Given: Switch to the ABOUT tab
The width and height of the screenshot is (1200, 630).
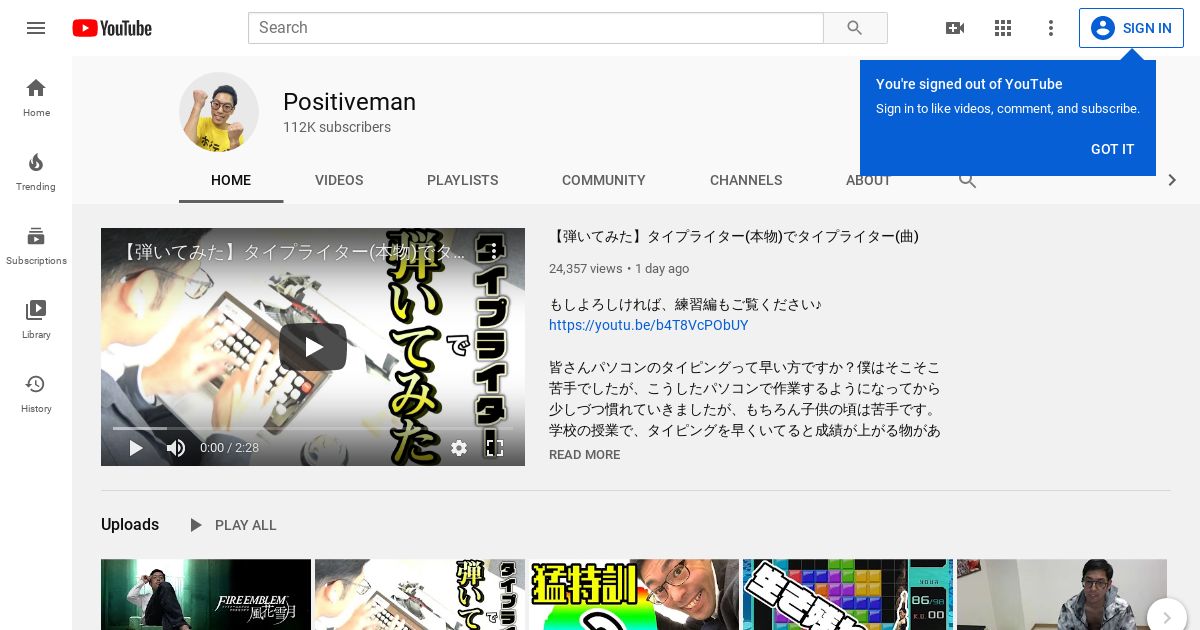Looking at the screenshot, I should click(x=868, y=180).
